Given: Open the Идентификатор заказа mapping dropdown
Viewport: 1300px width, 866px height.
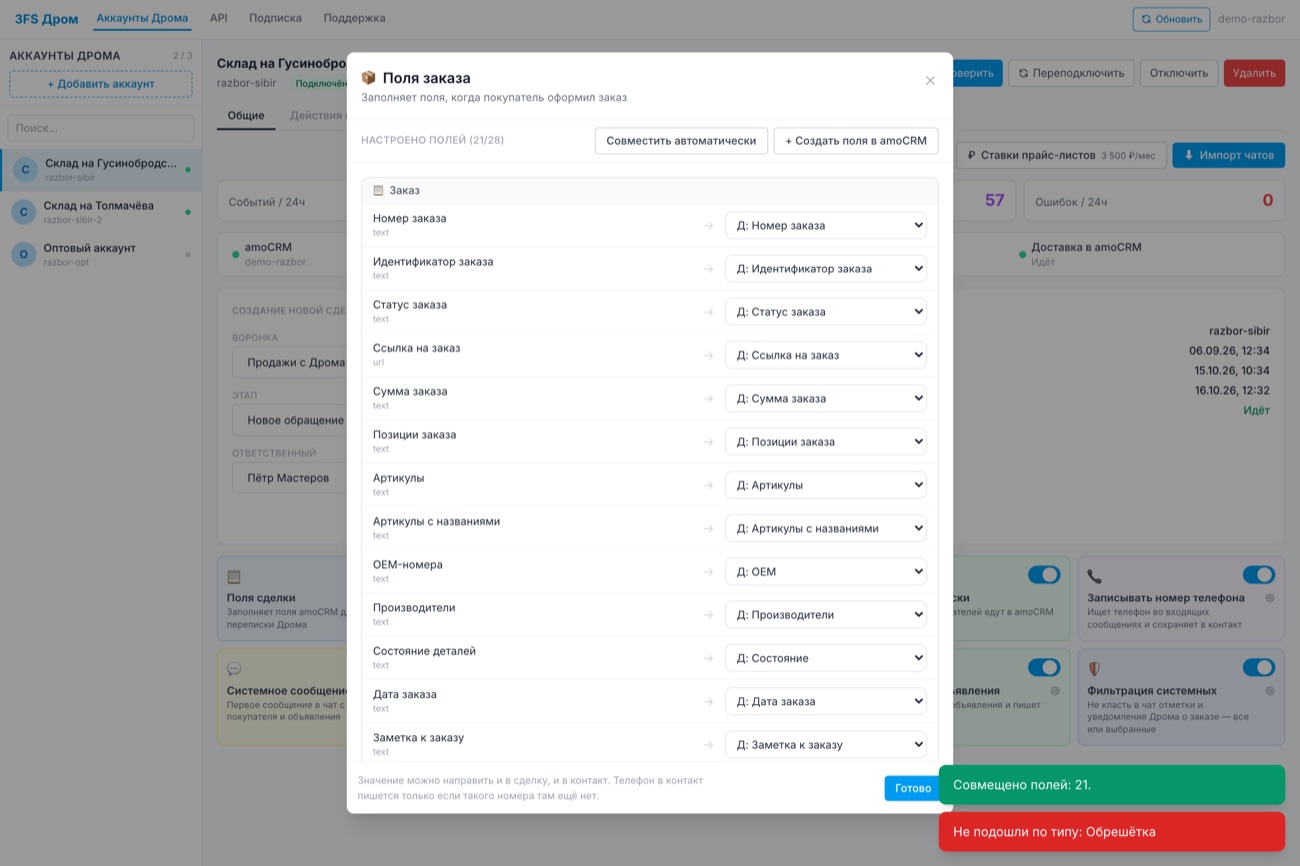Looking at the screenshot, I should 826,269.
